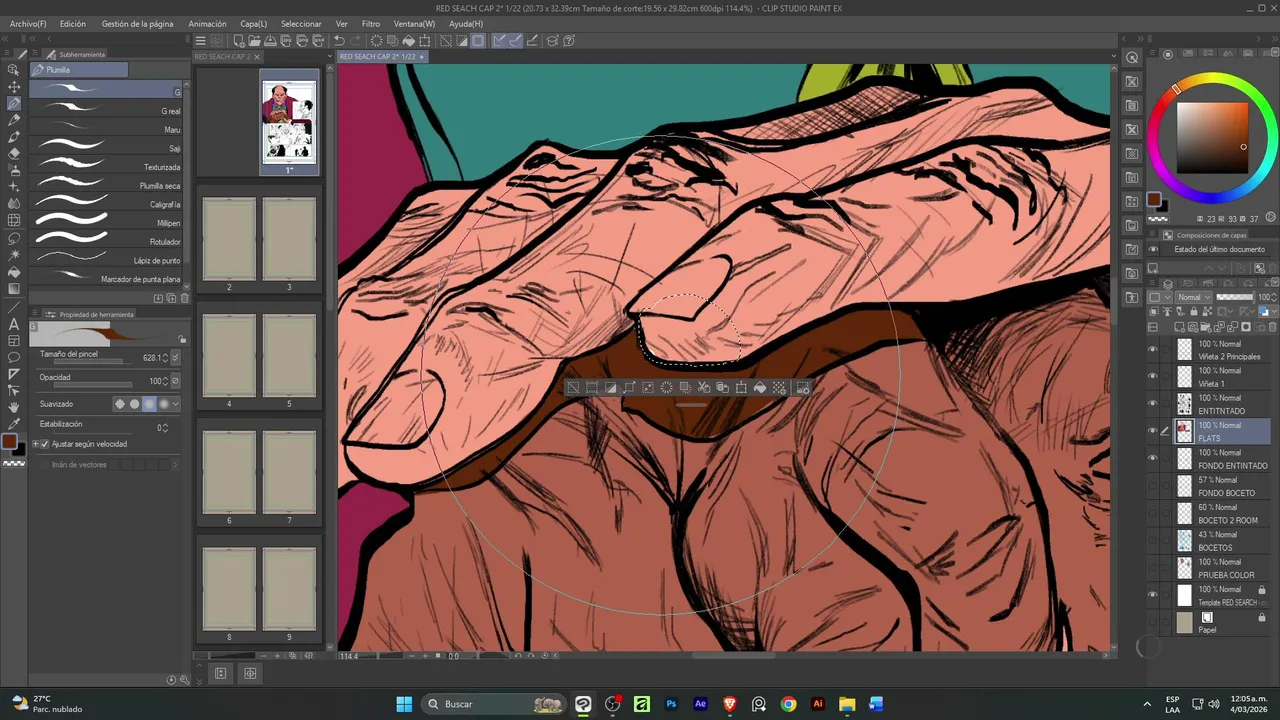Open brush size dynamics button beside 628.1
This screenshot has height=720, width=1280.
[176, 357]
